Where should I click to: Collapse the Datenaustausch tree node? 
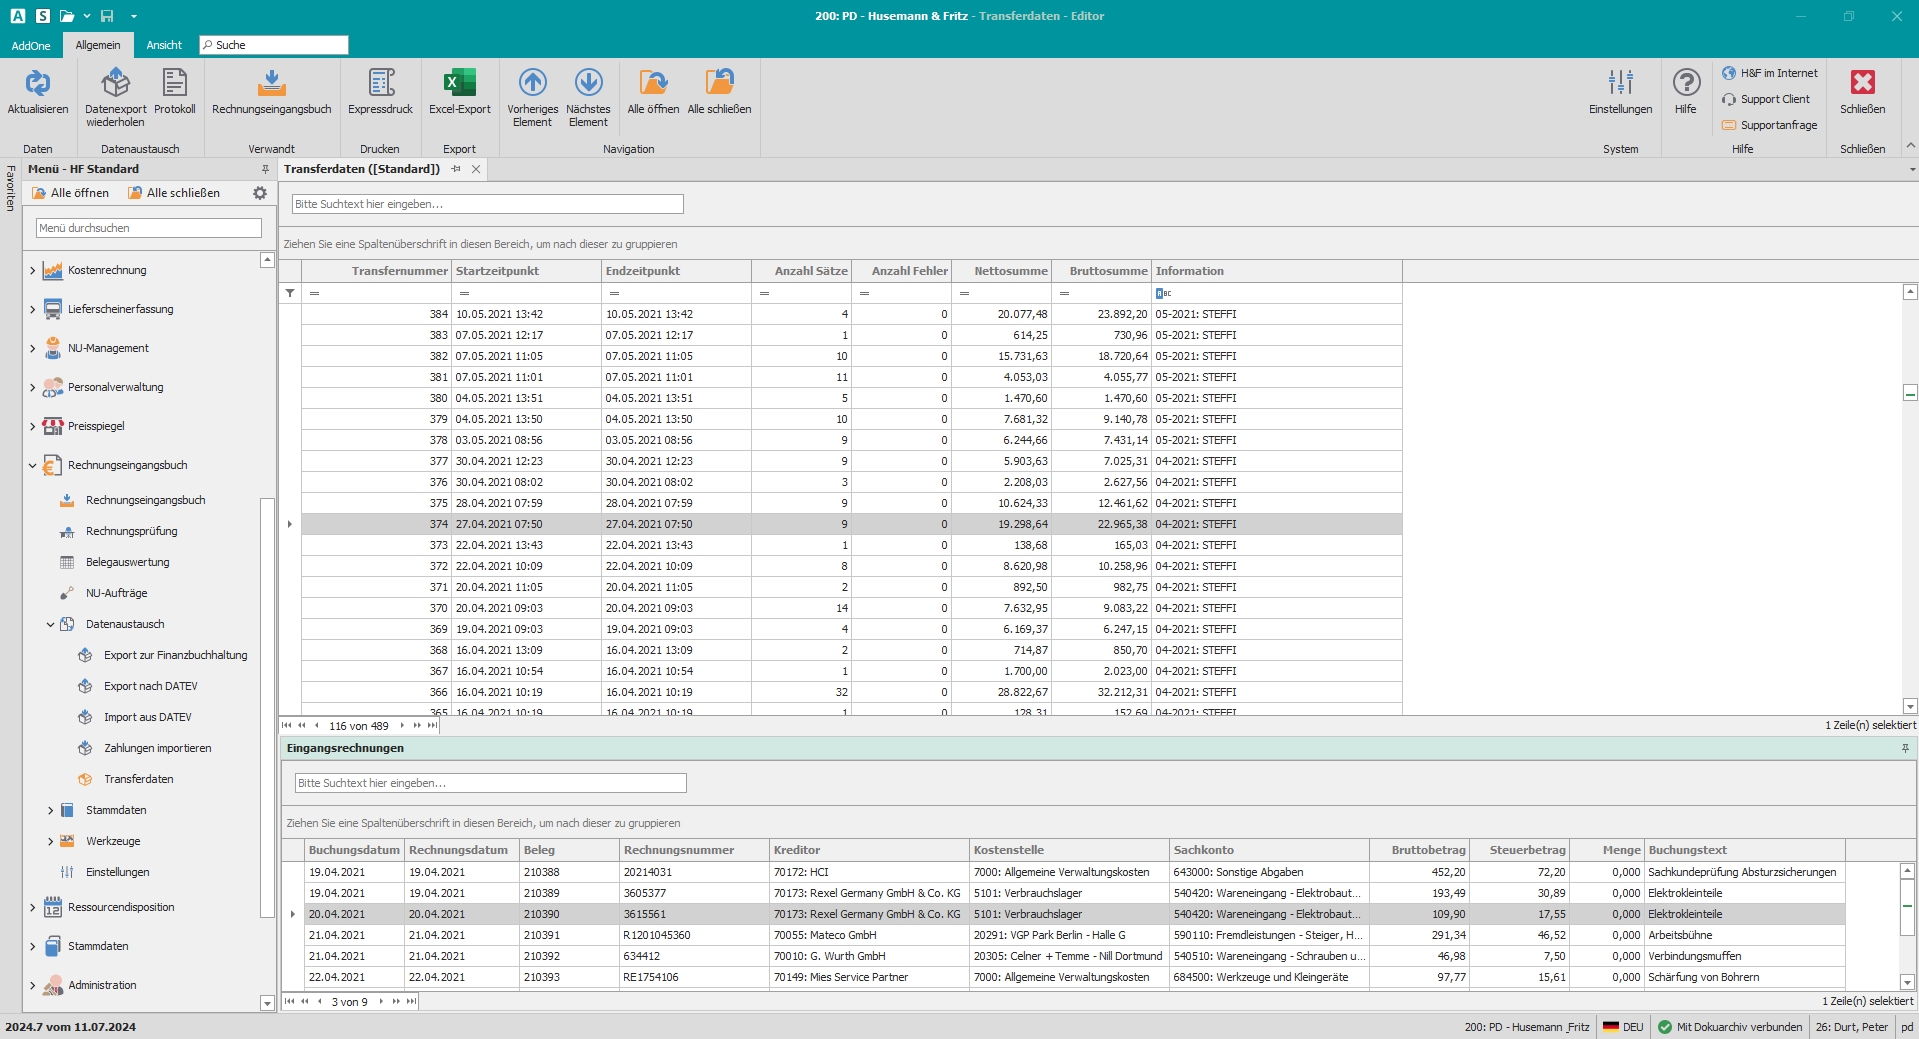point(50,625)
